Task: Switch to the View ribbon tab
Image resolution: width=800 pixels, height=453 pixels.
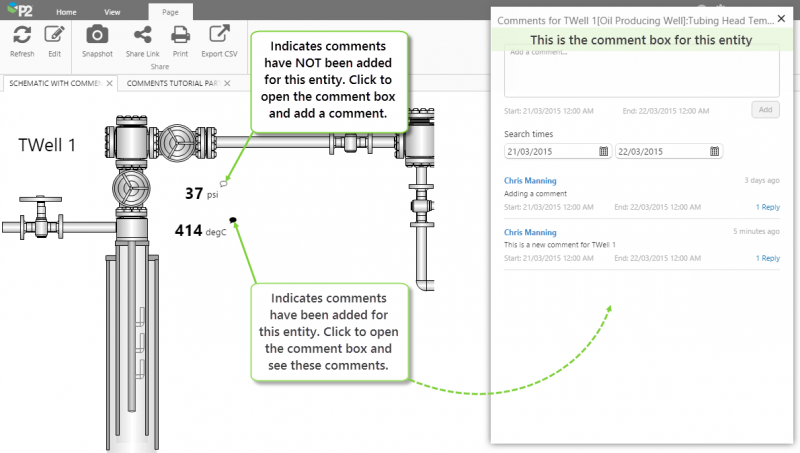Action: point(112,12)
